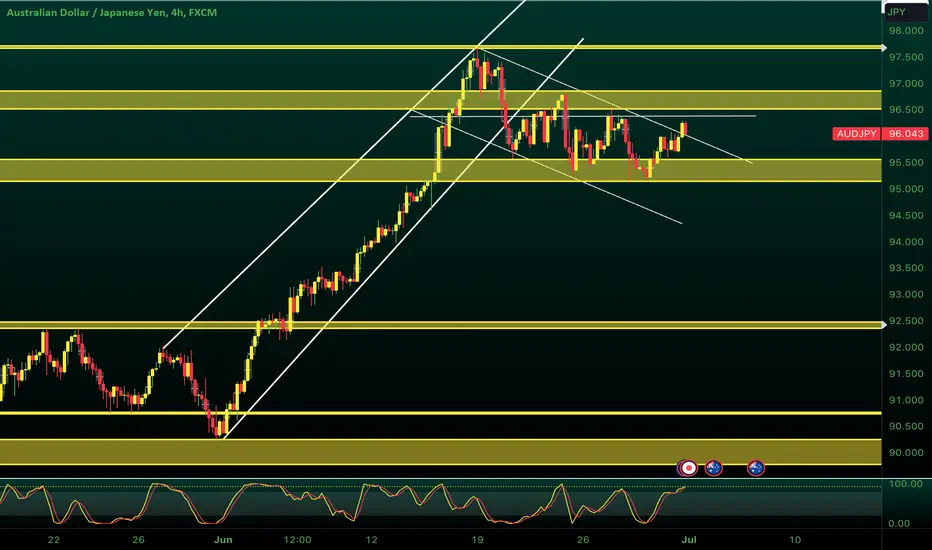Click the arrow marker on the 97.7 line
The height and width of the screenshot is (550, 932).
point(884,48)
